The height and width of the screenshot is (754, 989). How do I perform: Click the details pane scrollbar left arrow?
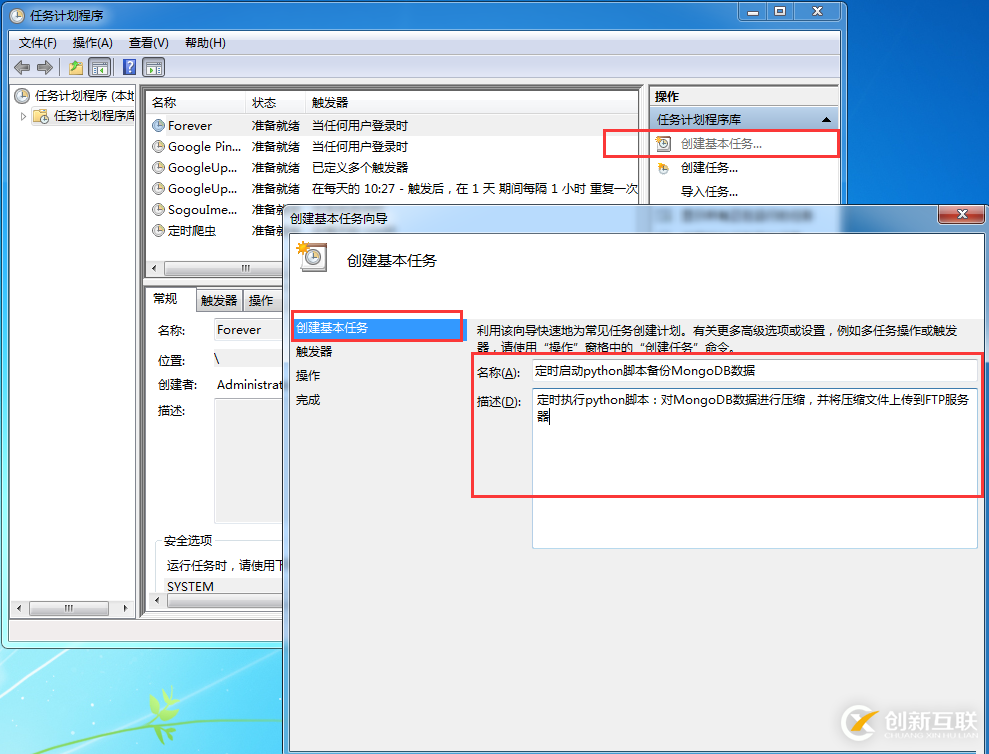click(158, 600)
